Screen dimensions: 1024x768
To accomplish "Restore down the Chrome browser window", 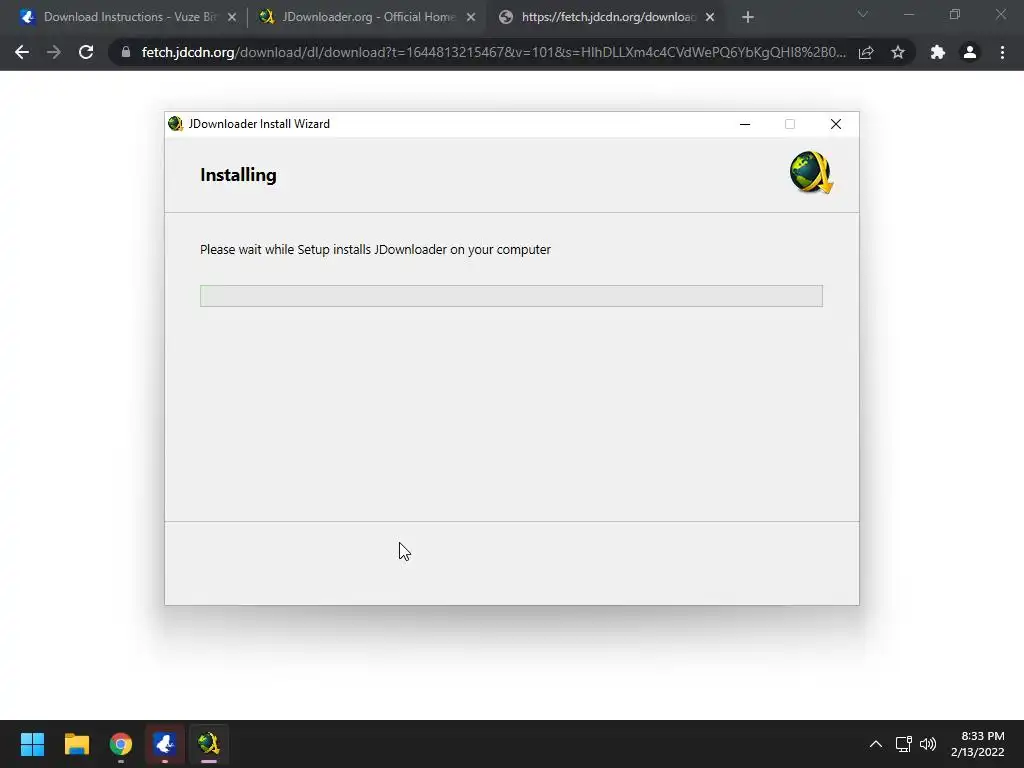I will click(955, 14).
